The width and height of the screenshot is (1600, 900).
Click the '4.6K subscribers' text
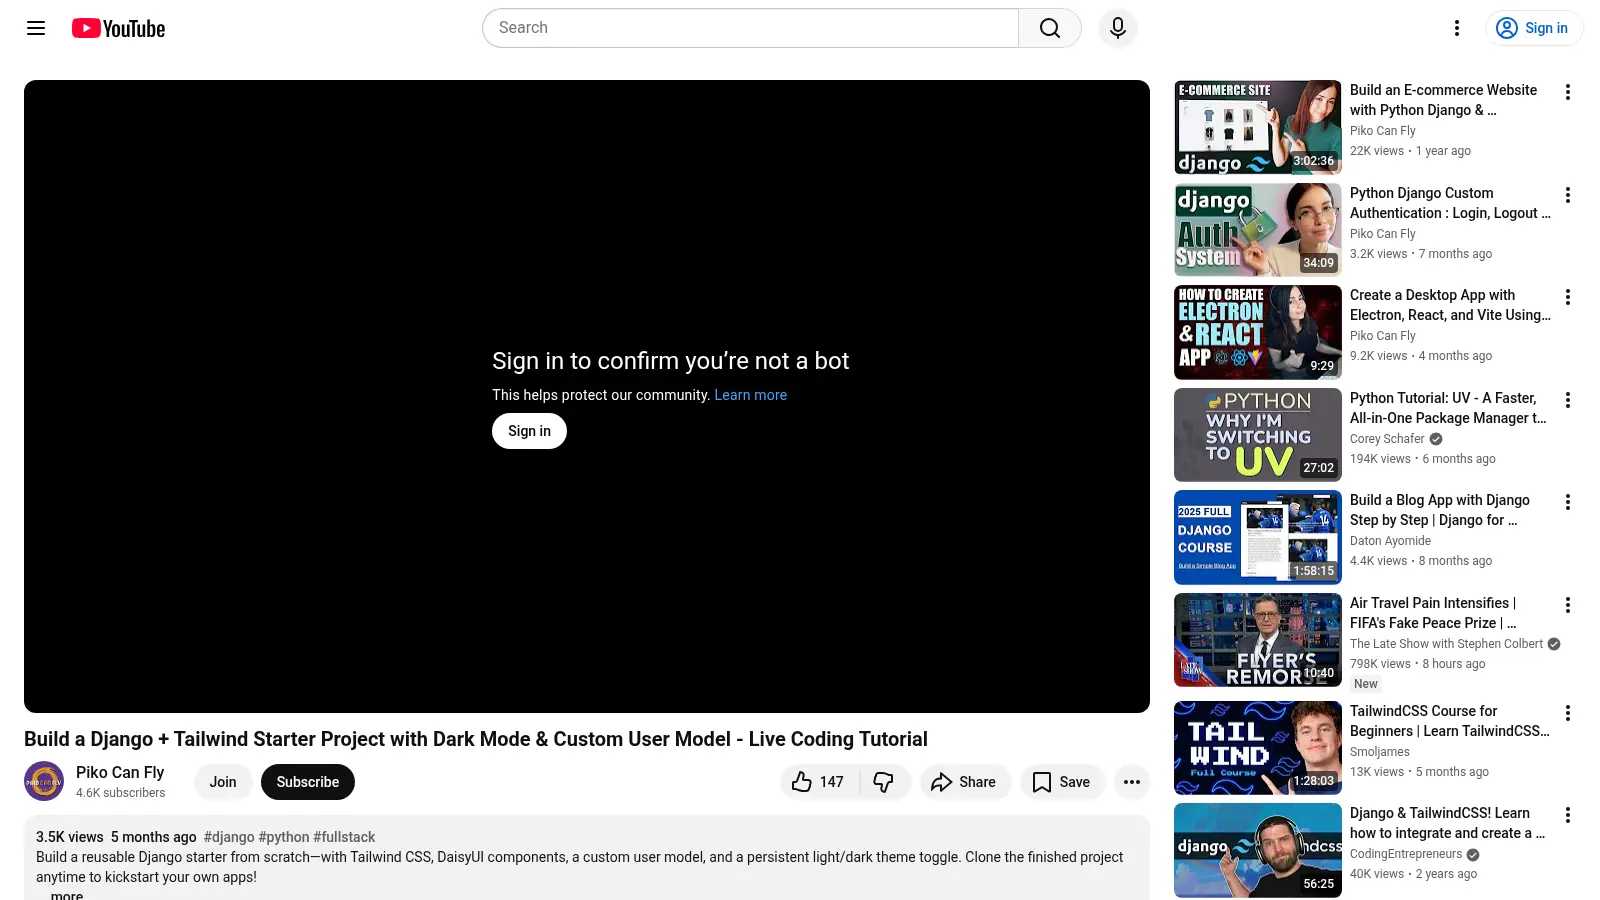coord(121,793)
